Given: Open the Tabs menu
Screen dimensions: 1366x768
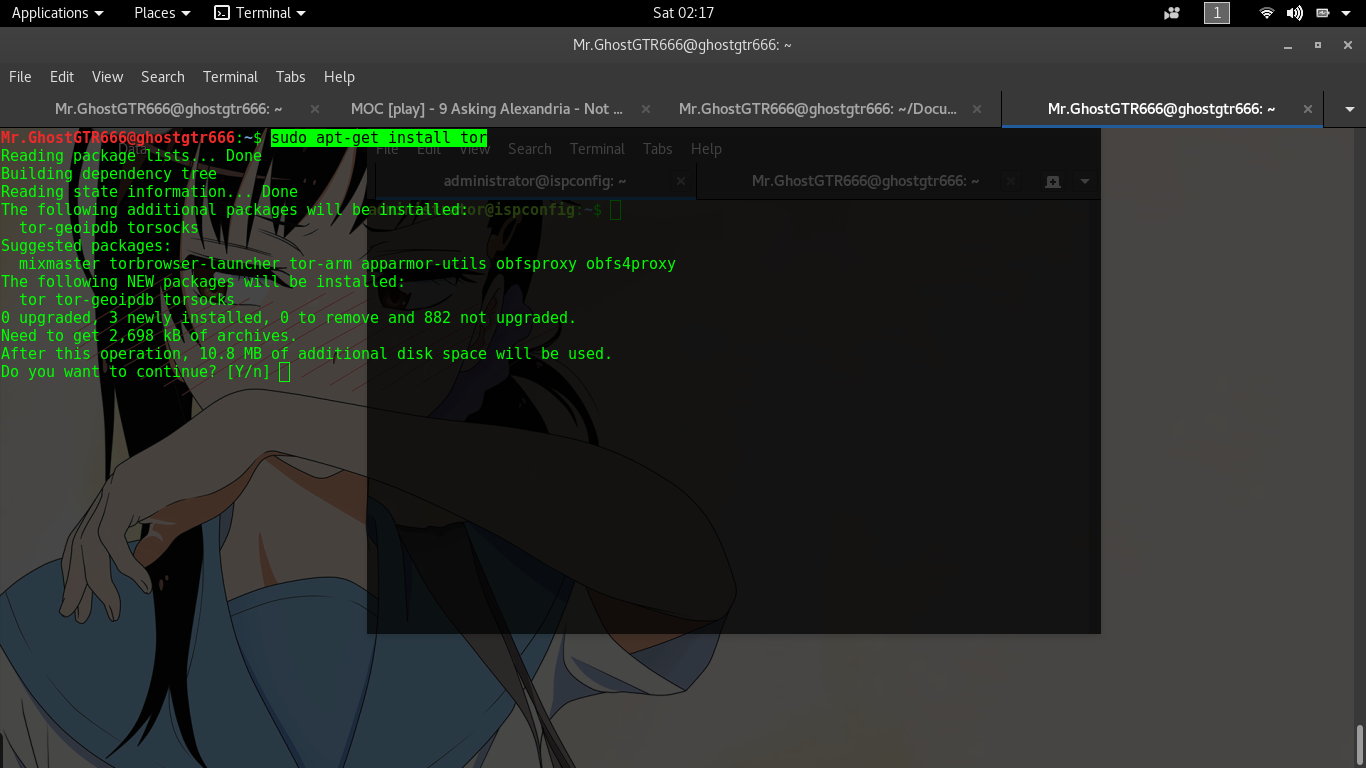Looking at the screenshot, I should (x=290, y=77).
